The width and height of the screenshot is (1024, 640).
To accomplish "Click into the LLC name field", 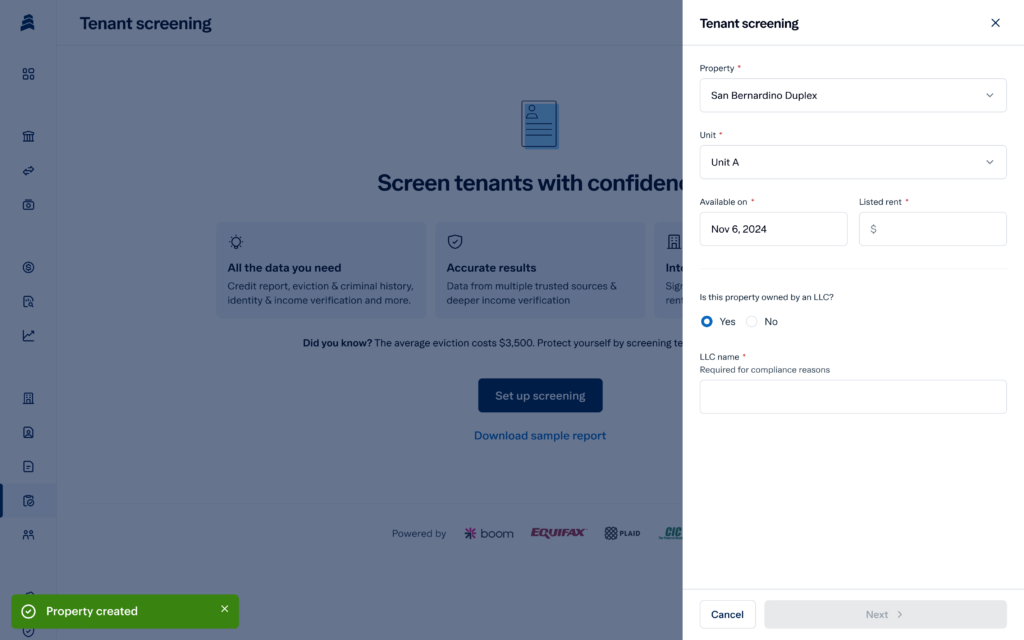I will [x=853, y=396].
